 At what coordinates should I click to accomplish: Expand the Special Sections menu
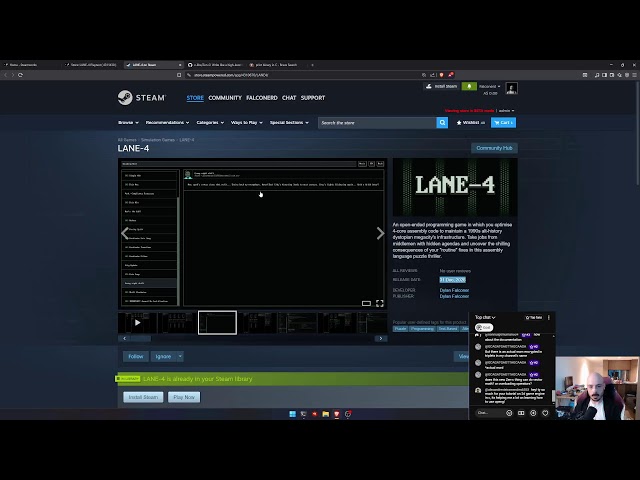[289, 122]
